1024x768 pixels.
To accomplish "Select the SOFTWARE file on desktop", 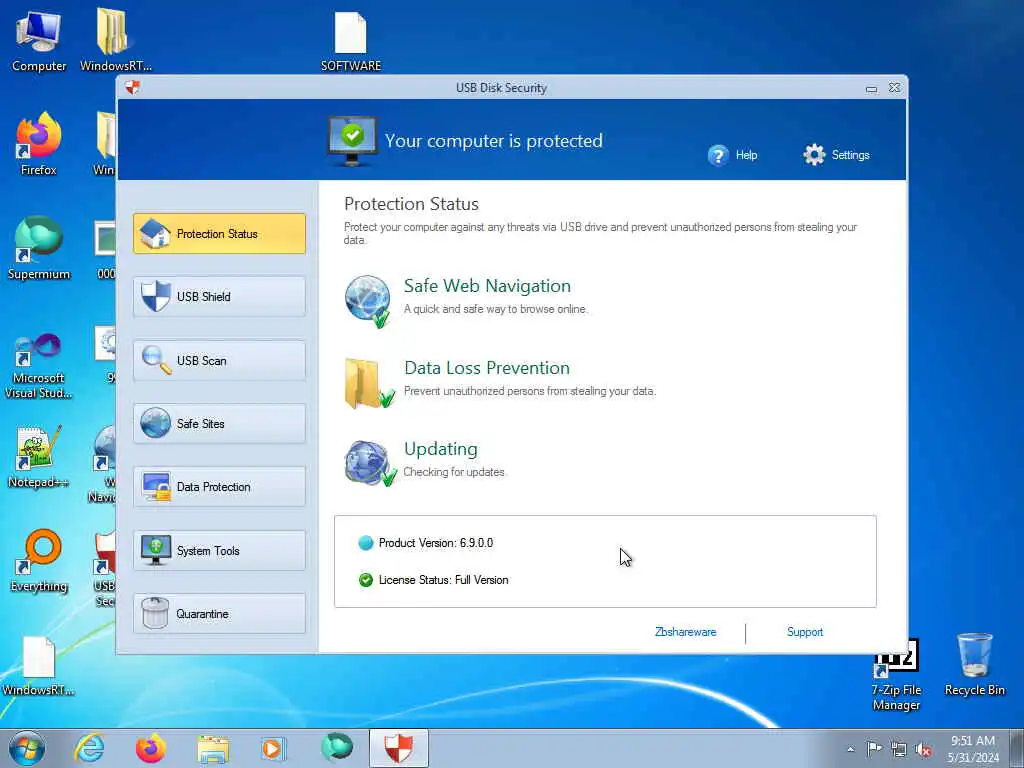I will (351, 40).
